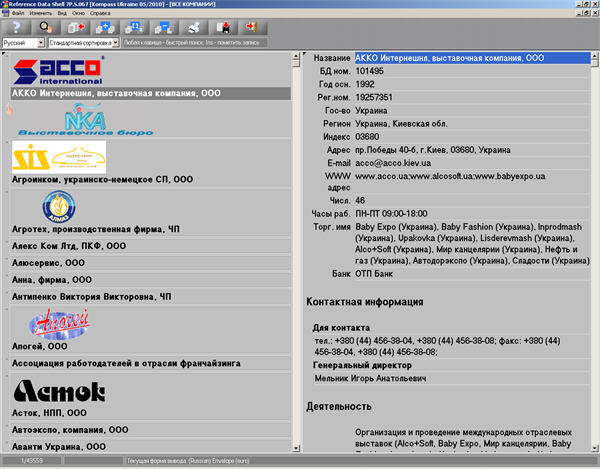The width and height of the screenshot is (600, 469).
Task: Click the output form status bar entry
Action: pos(188,461)
